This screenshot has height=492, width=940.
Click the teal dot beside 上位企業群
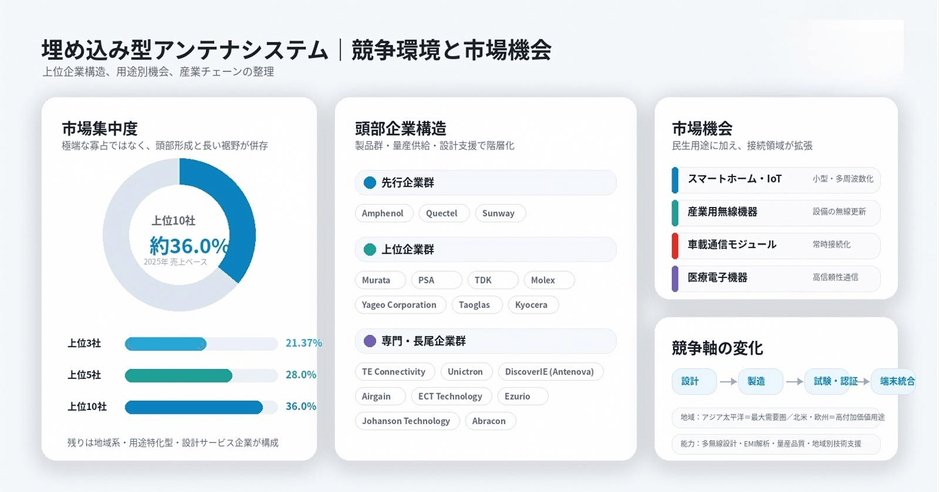click(370, 249)
